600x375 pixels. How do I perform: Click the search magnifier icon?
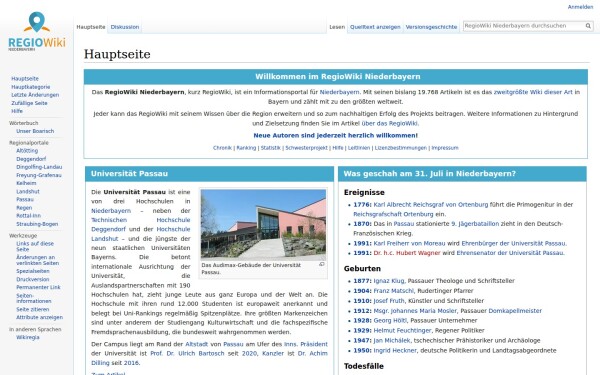click(x=588, y=26)
